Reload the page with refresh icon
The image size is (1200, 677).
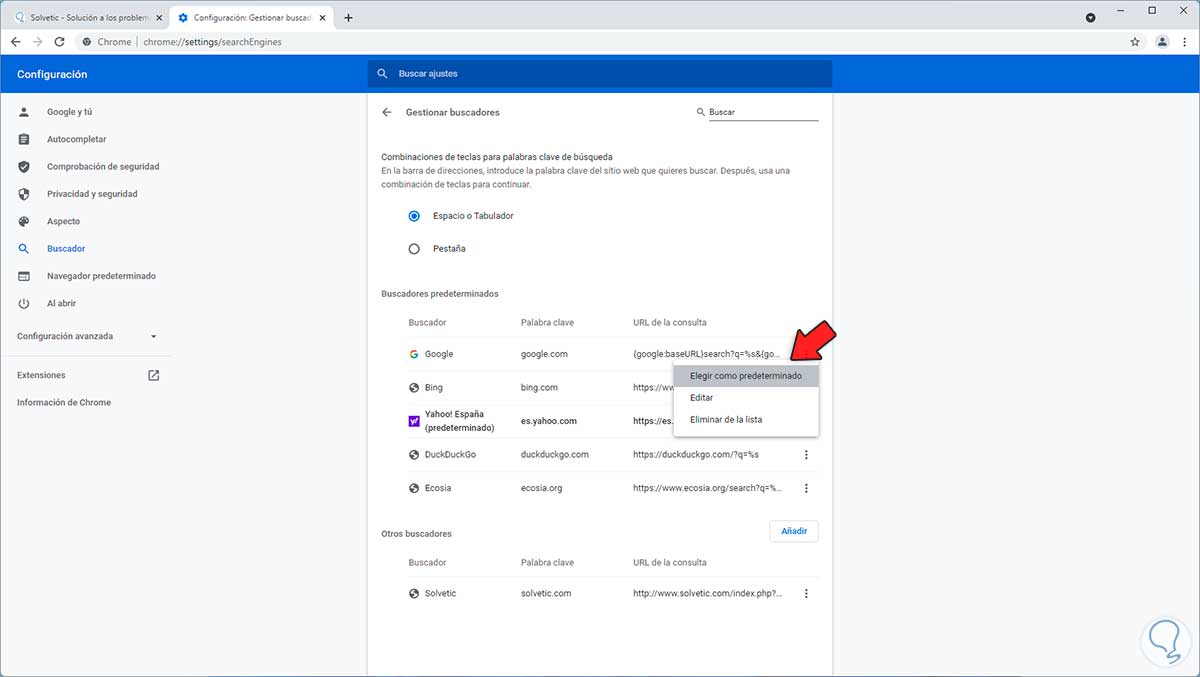59,42
